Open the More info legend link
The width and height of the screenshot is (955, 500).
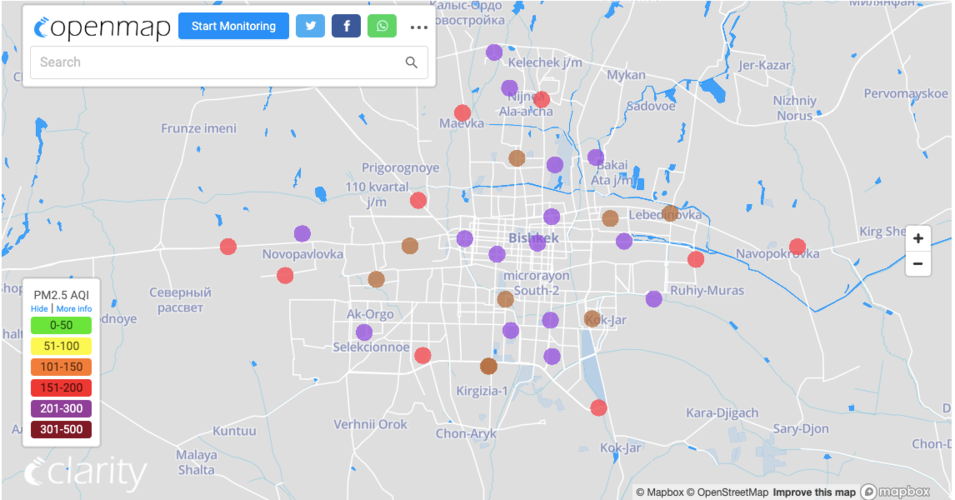74,309
